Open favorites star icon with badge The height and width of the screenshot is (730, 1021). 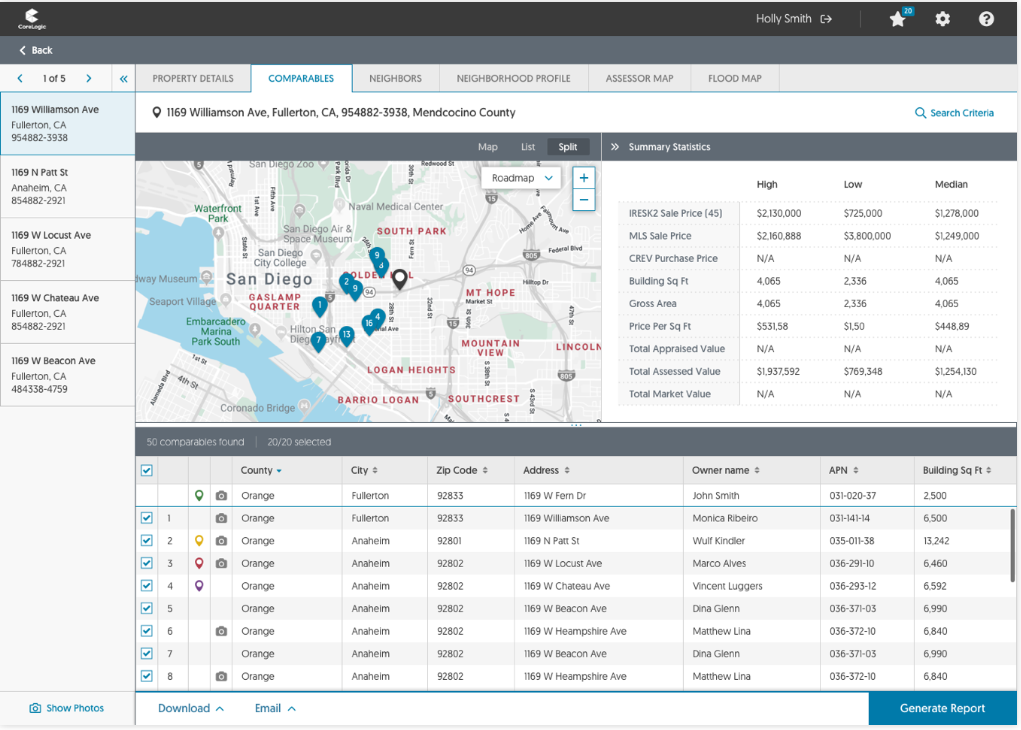(898, 19)
